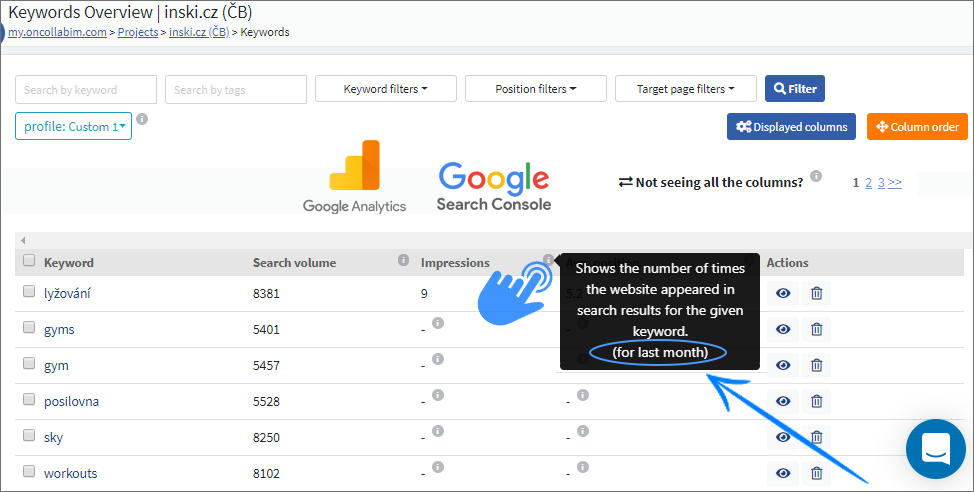Sort by Impressions column header

coord(455,263)
